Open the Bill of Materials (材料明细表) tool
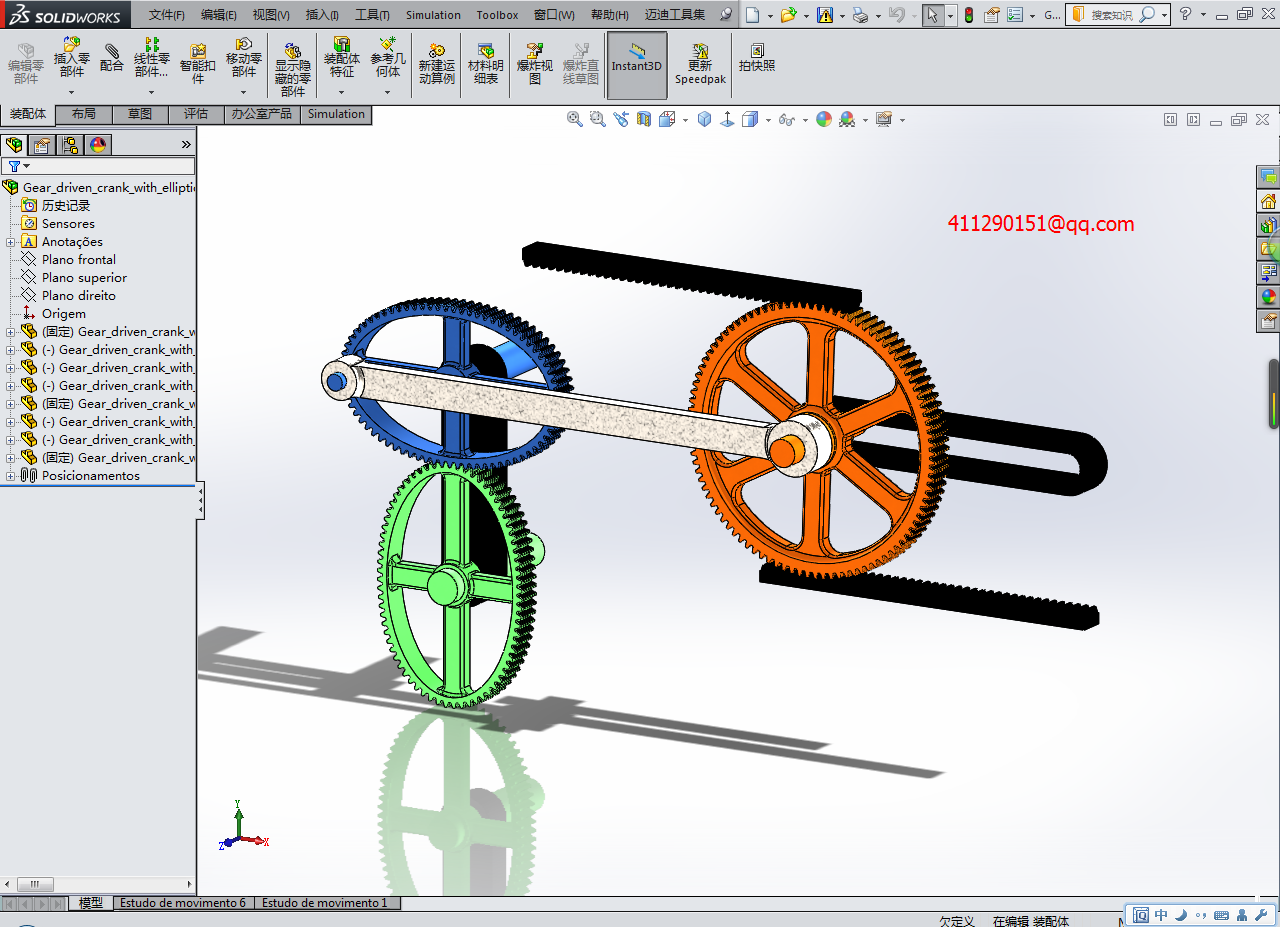1280x927 pixels. coord(486,64)
